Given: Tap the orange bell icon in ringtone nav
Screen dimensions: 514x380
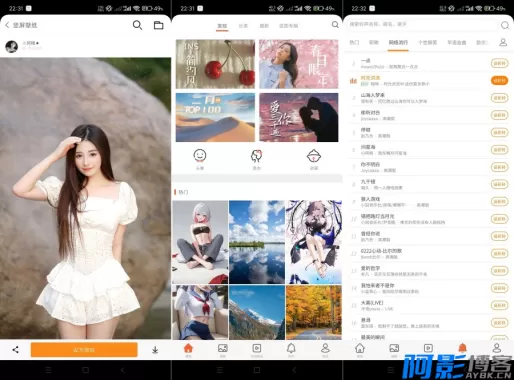Looking at the screenshot, I should (x=462, y=348).
